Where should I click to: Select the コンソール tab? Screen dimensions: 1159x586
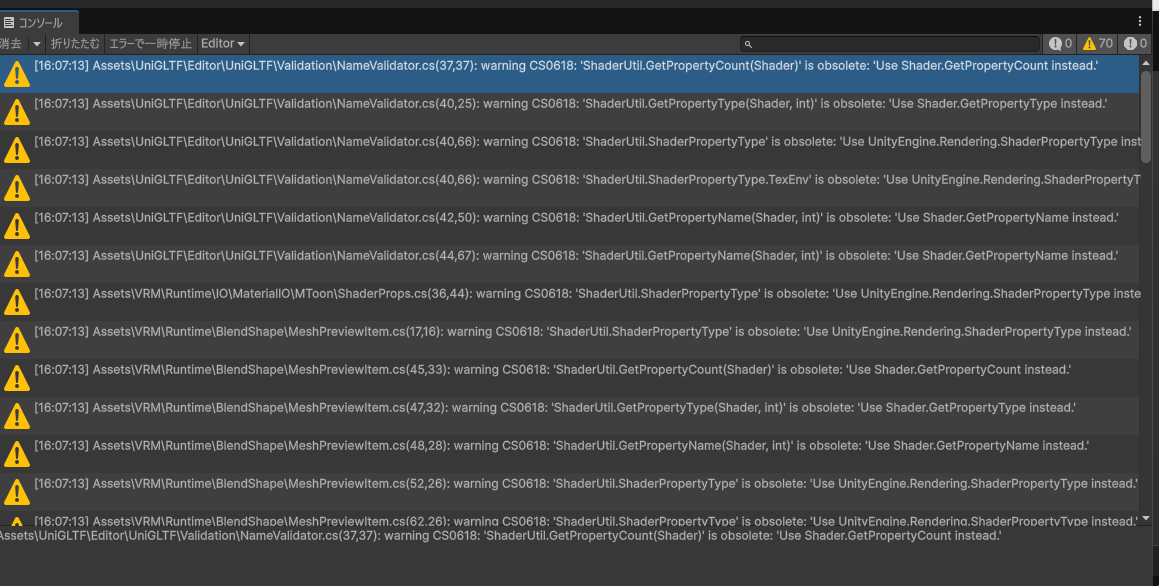coord(39,22)
